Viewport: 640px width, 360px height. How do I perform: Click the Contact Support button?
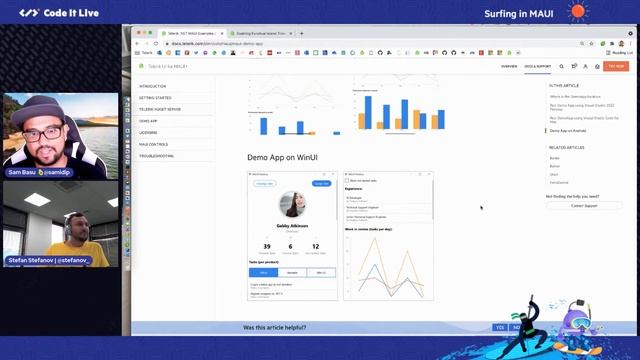click(x=584, y=206)
